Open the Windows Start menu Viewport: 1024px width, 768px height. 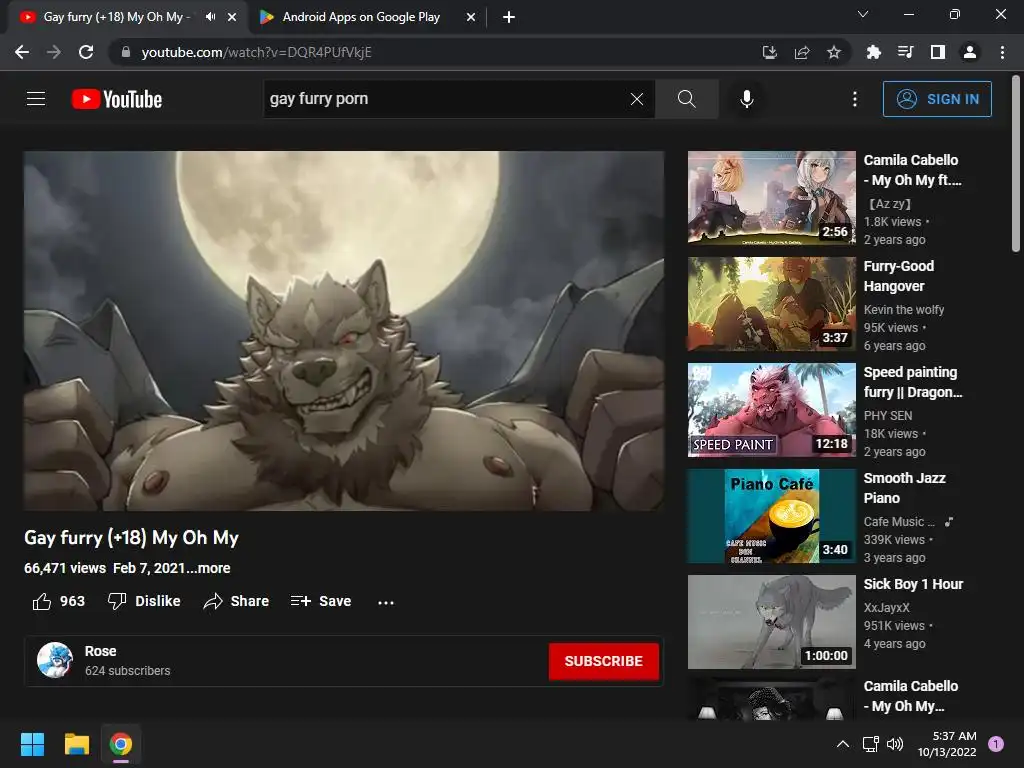coord(32,744)
